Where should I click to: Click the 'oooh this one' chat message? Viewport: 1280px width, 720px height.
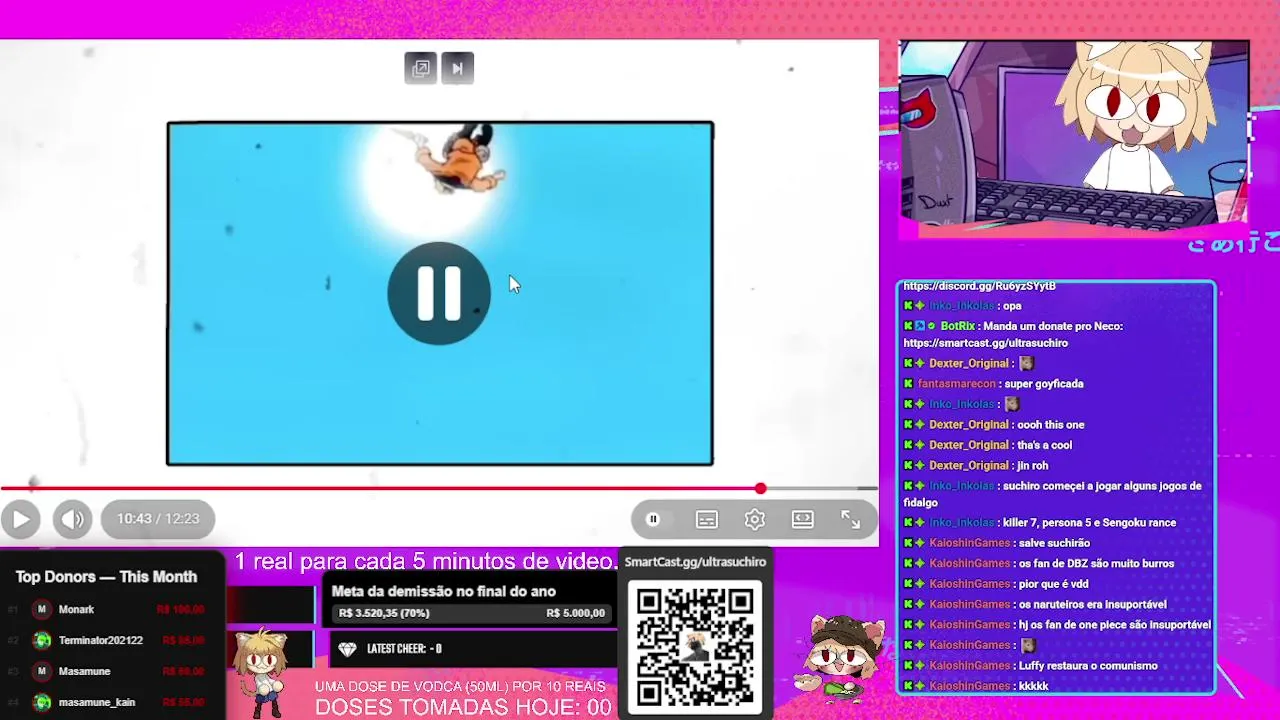1051,425
